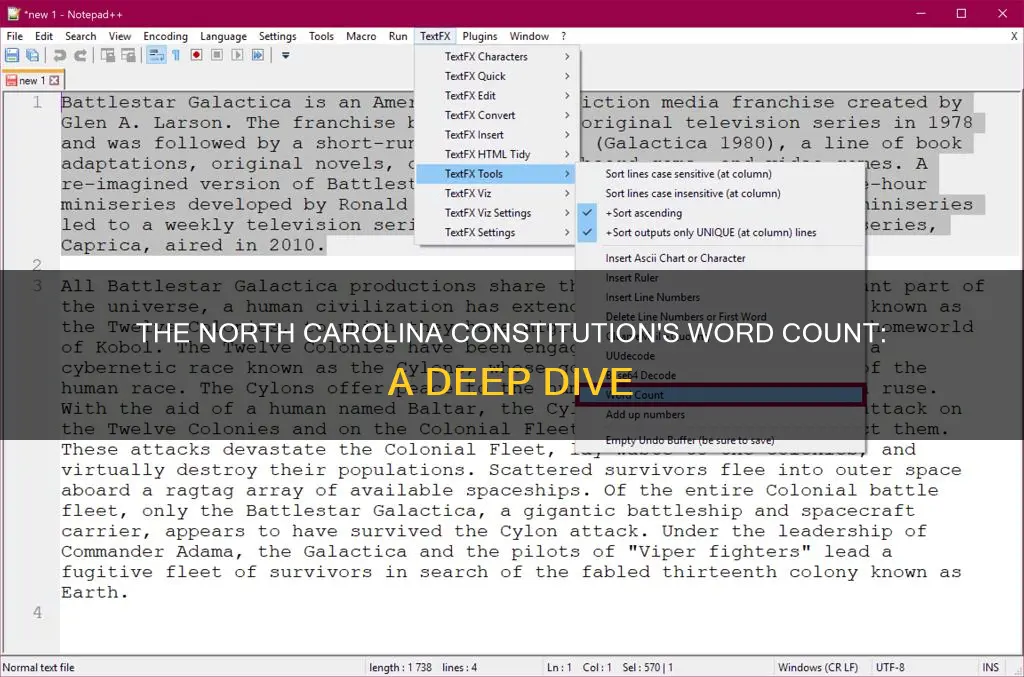Play the recorded macro
1024x677 pixels.
(237, 55)
